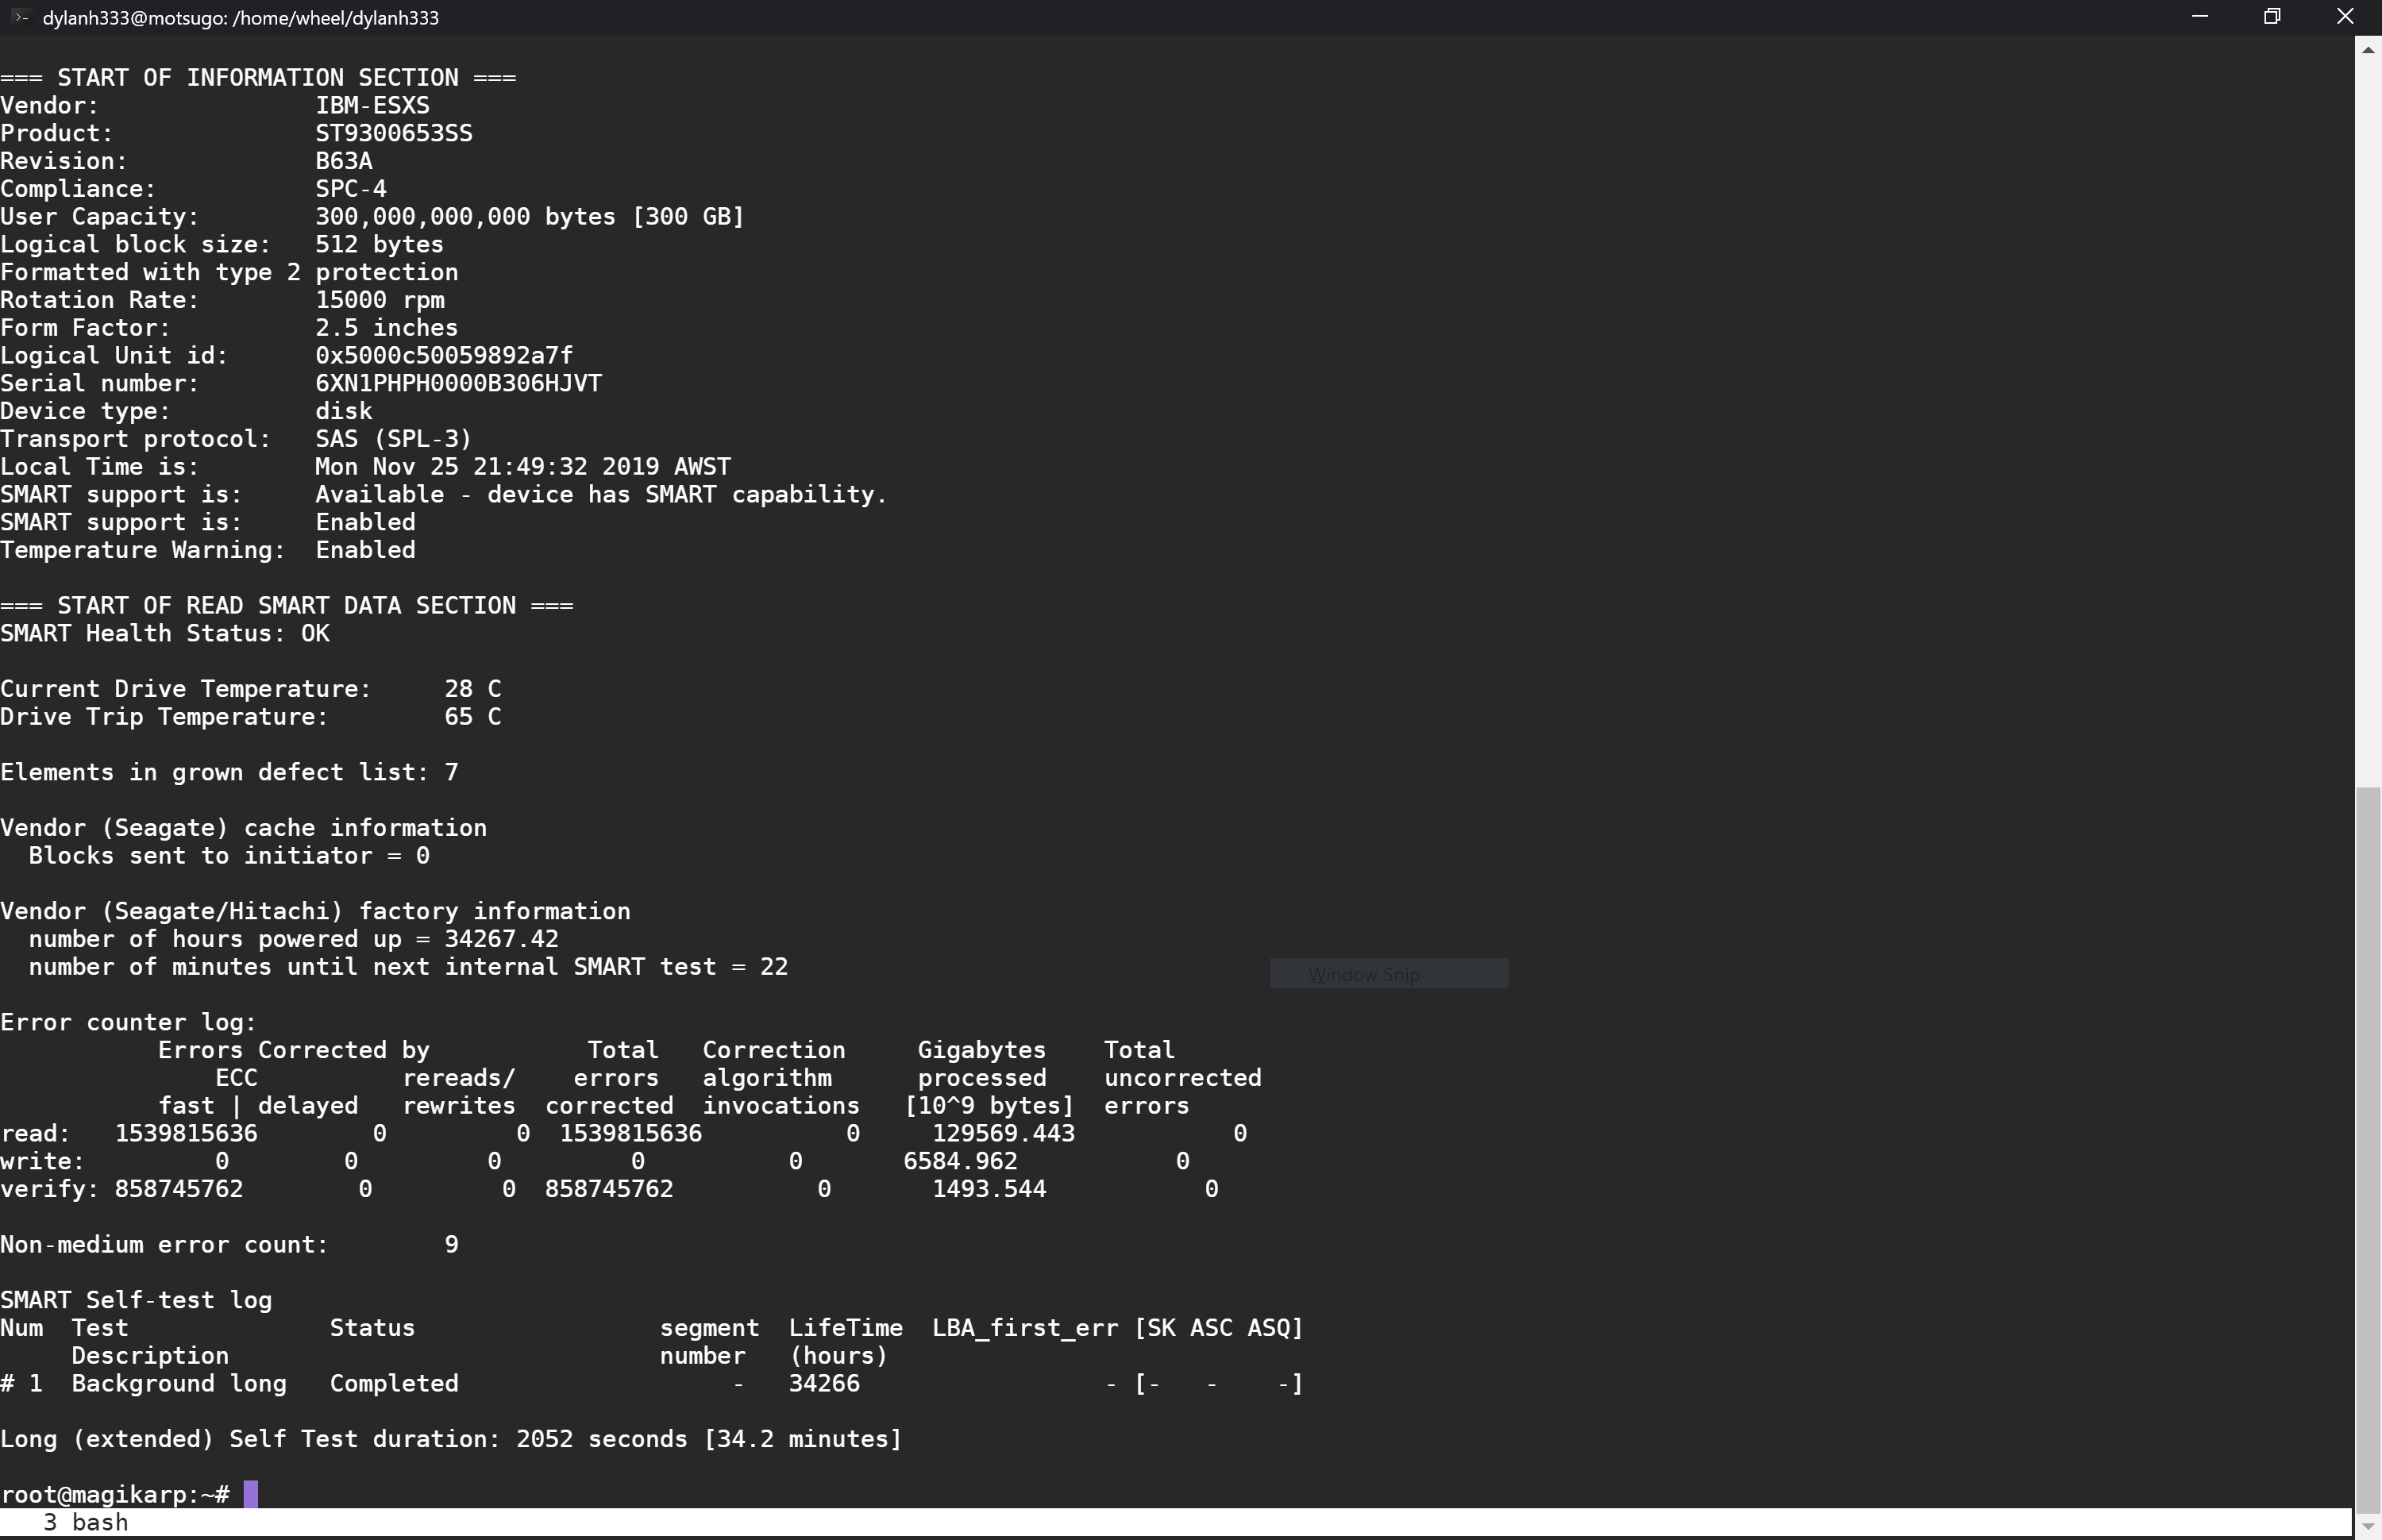Viewport: 2382px width, 1540px height.
Task: Click the read row's fast ECC value '1539815636'
Action: pyautogui.click(x=186, y=1134)
